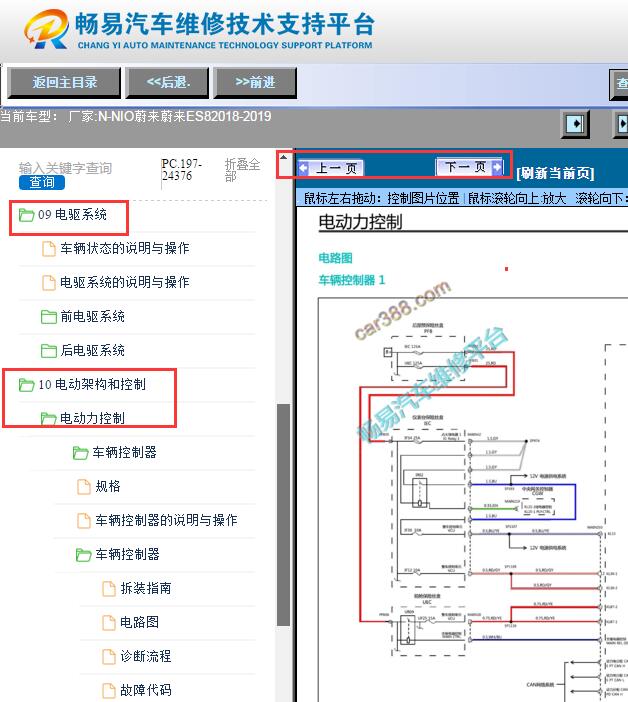Click the 查询 search button
The height and width of the screenshot is (702, 628).
pos(42,182)
